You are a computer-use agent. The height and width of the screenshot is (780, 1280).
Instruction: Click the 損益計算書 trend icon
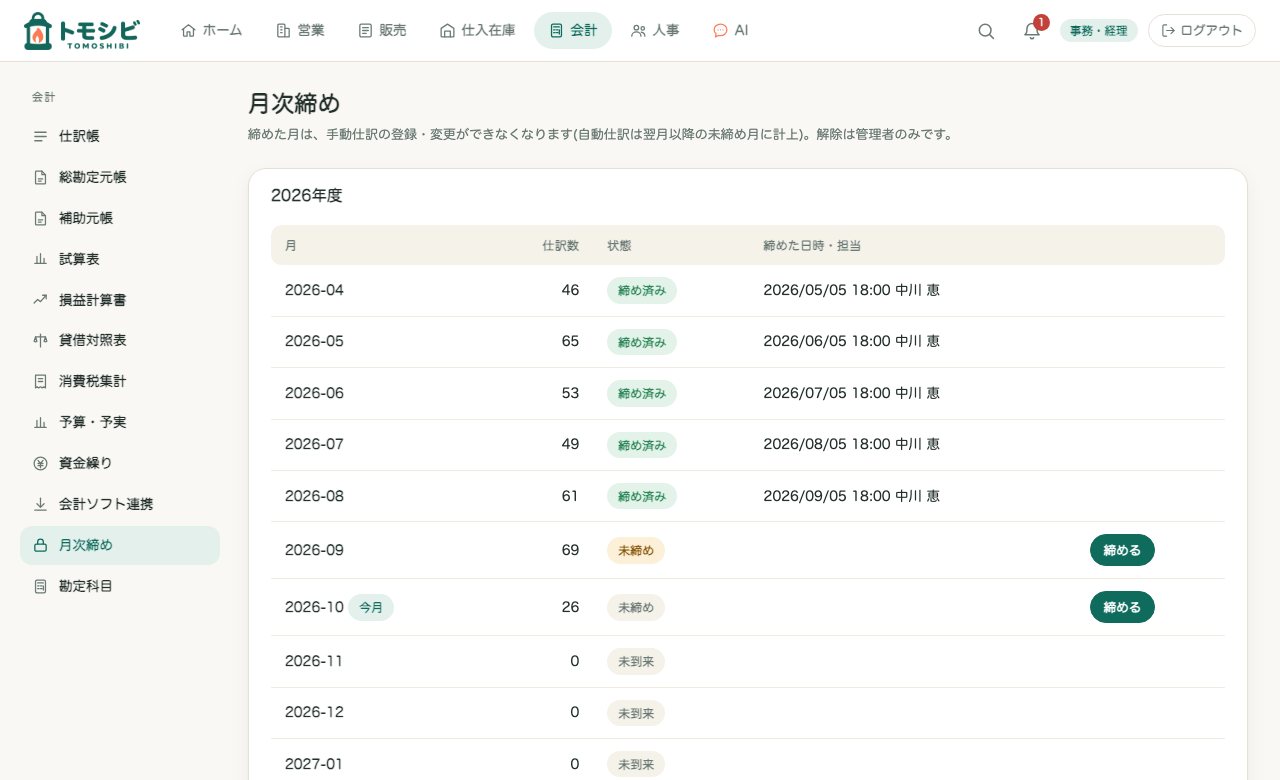(41, 300)
